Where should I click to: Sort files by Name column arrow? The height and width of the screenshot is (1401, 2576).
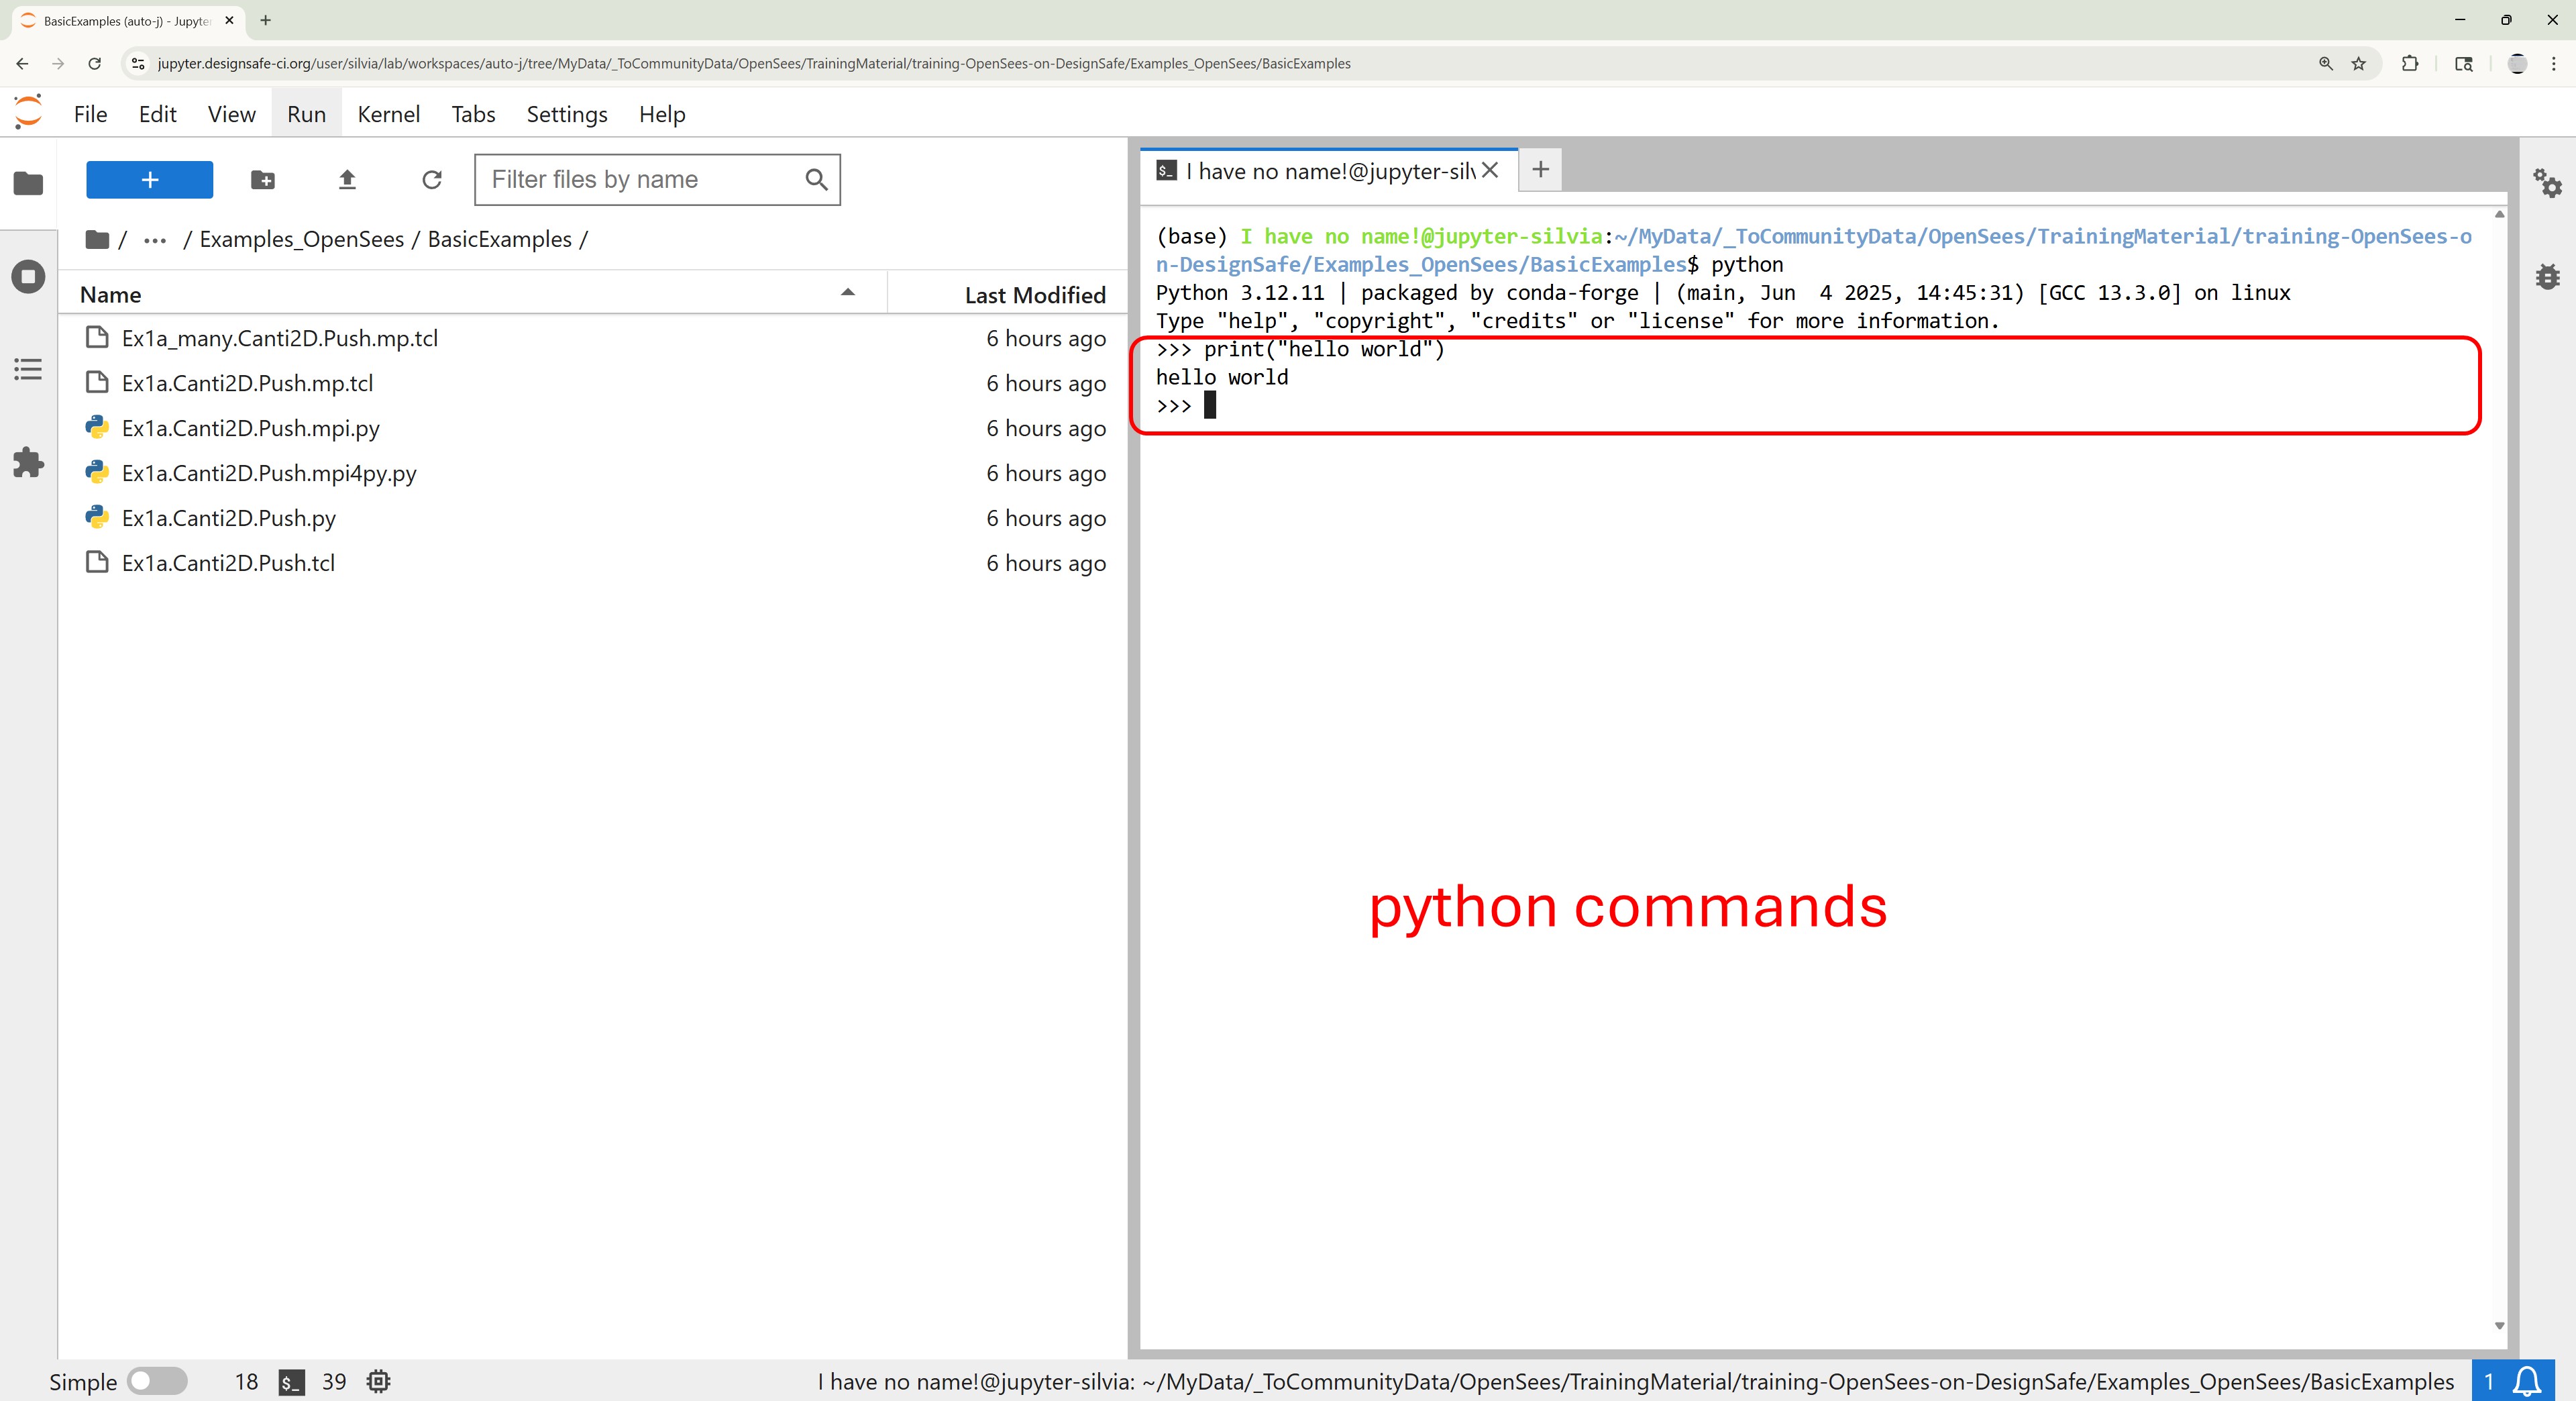[x=847, y=293]
